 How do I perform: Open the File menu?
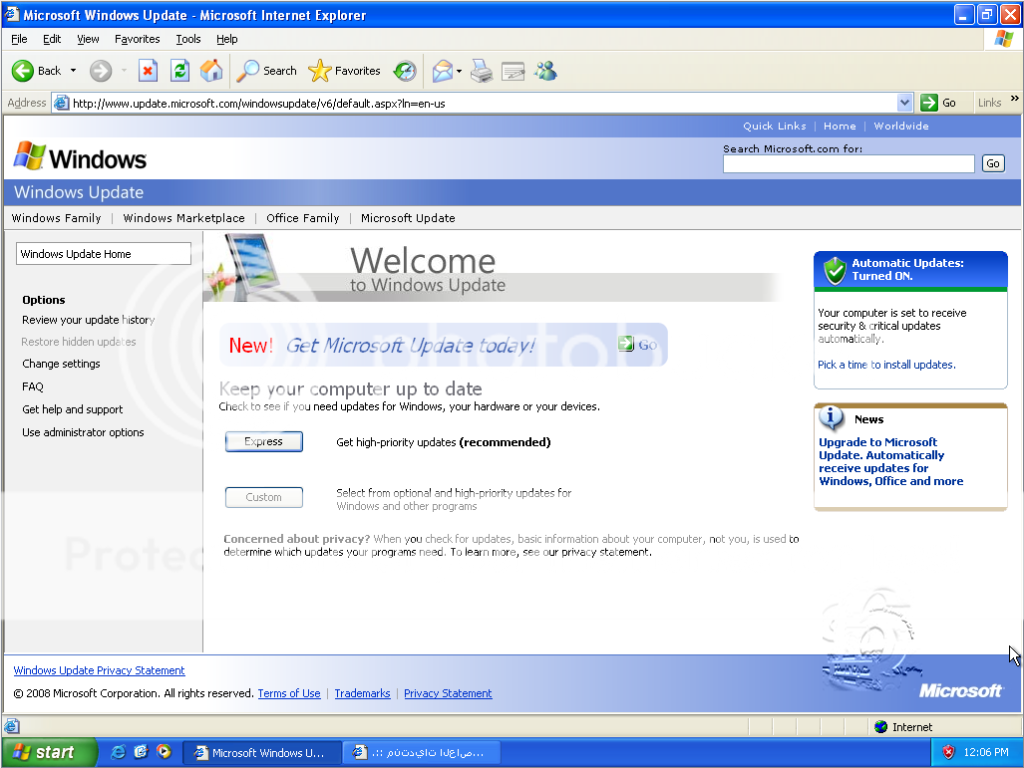pos(20,39)
